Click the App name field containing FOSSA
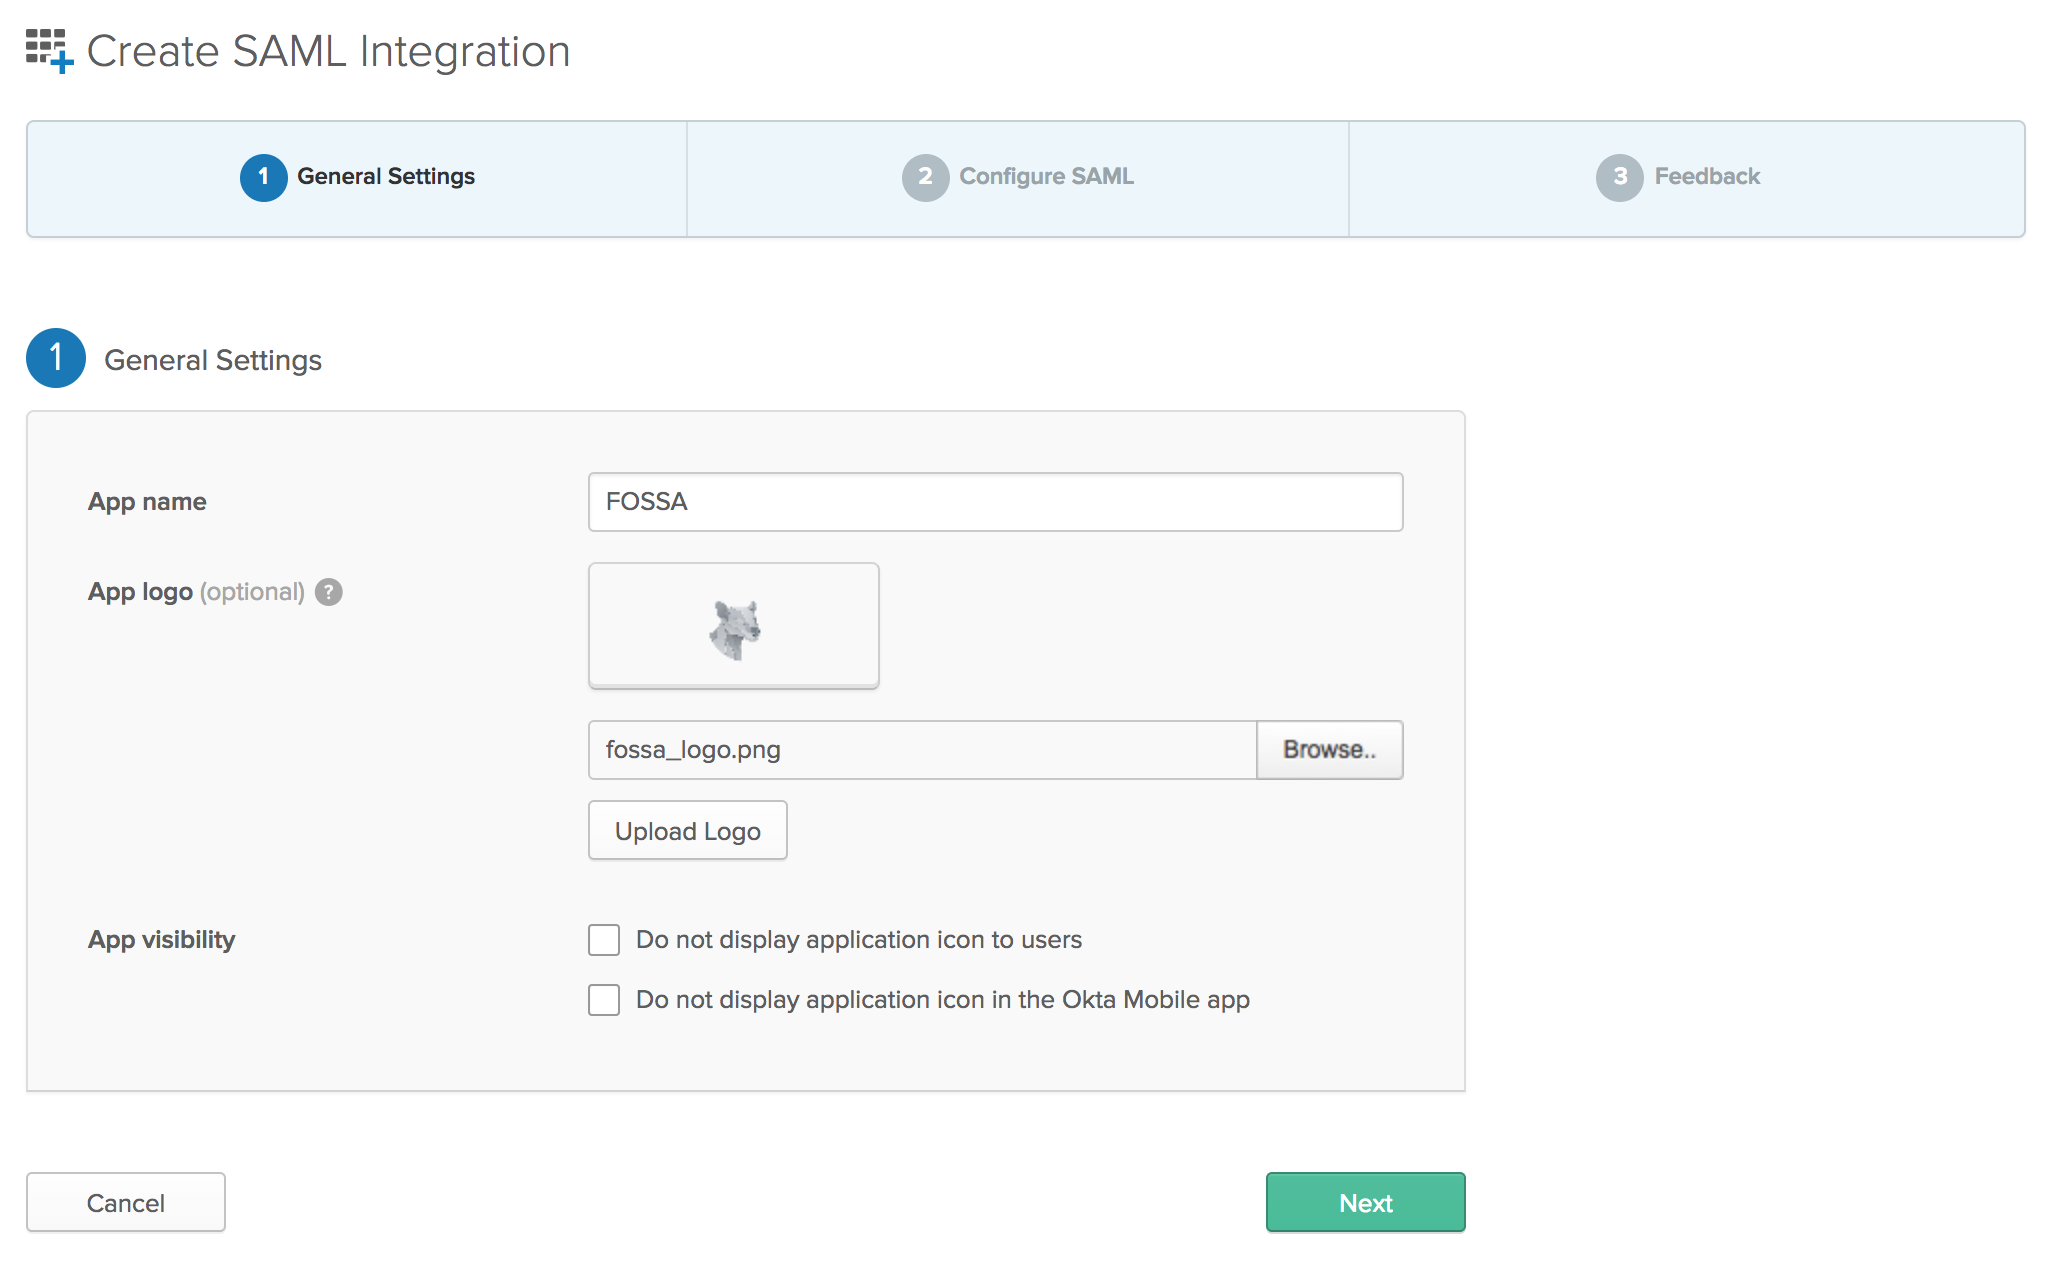This screenshot has height=1284, width=2056. (995, 502)
